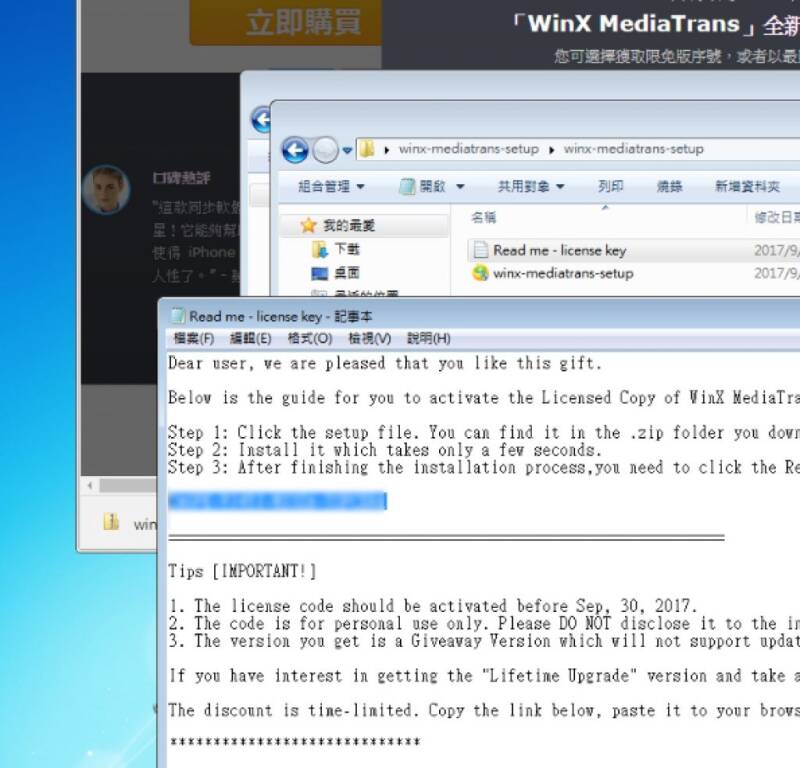Open the recent locations dropdown arrow in Explorer

coord(347,150)
